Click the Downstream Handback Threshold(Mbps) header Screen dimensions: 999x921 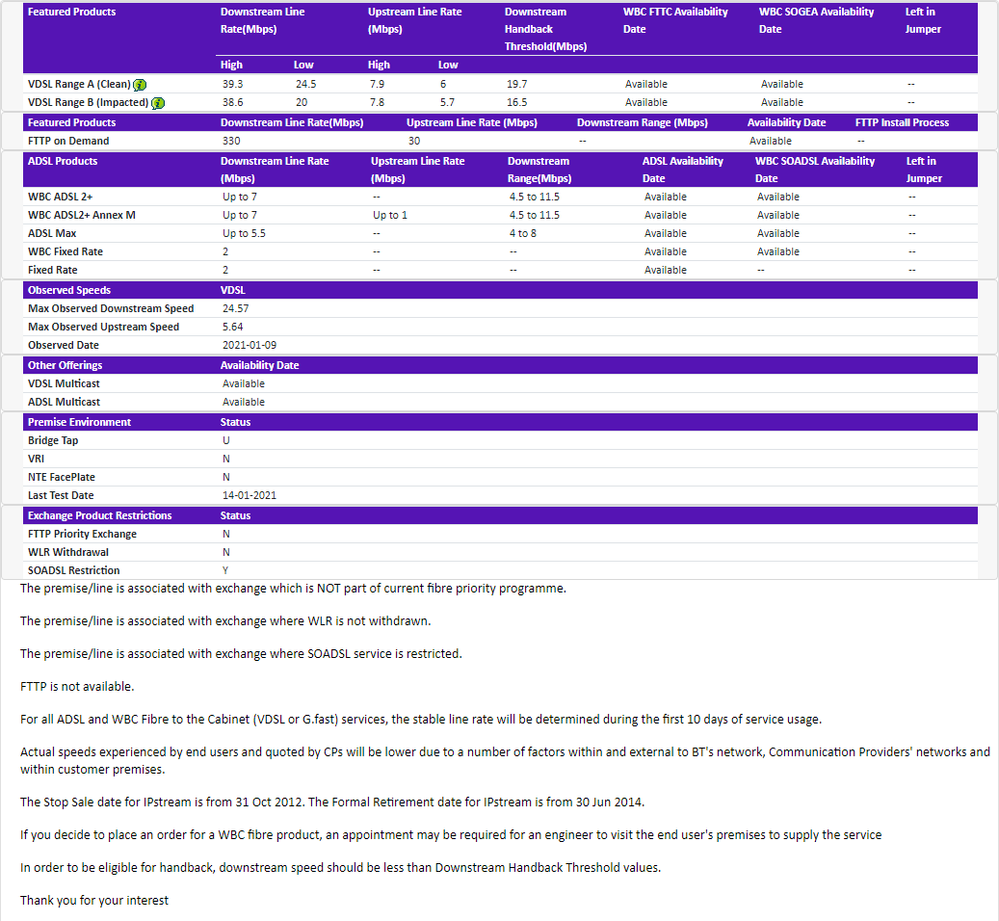(545, 29)
